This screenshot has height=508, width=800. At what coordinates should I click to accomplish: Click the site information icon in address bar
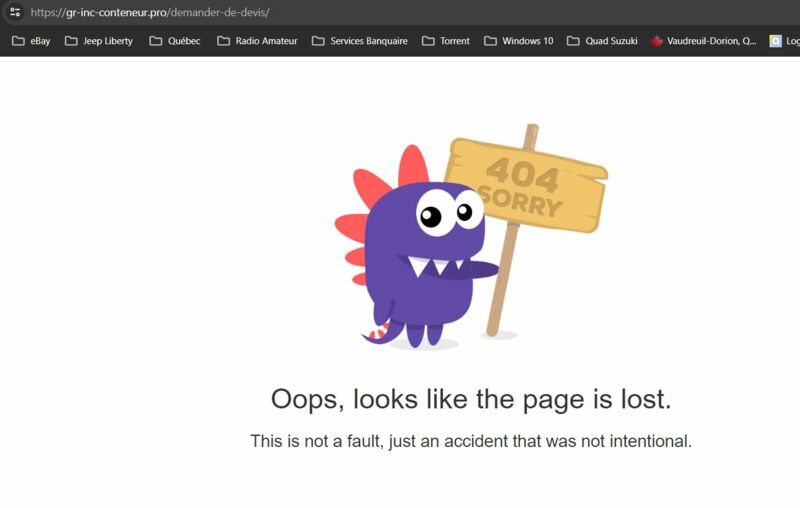coord(15,12)
